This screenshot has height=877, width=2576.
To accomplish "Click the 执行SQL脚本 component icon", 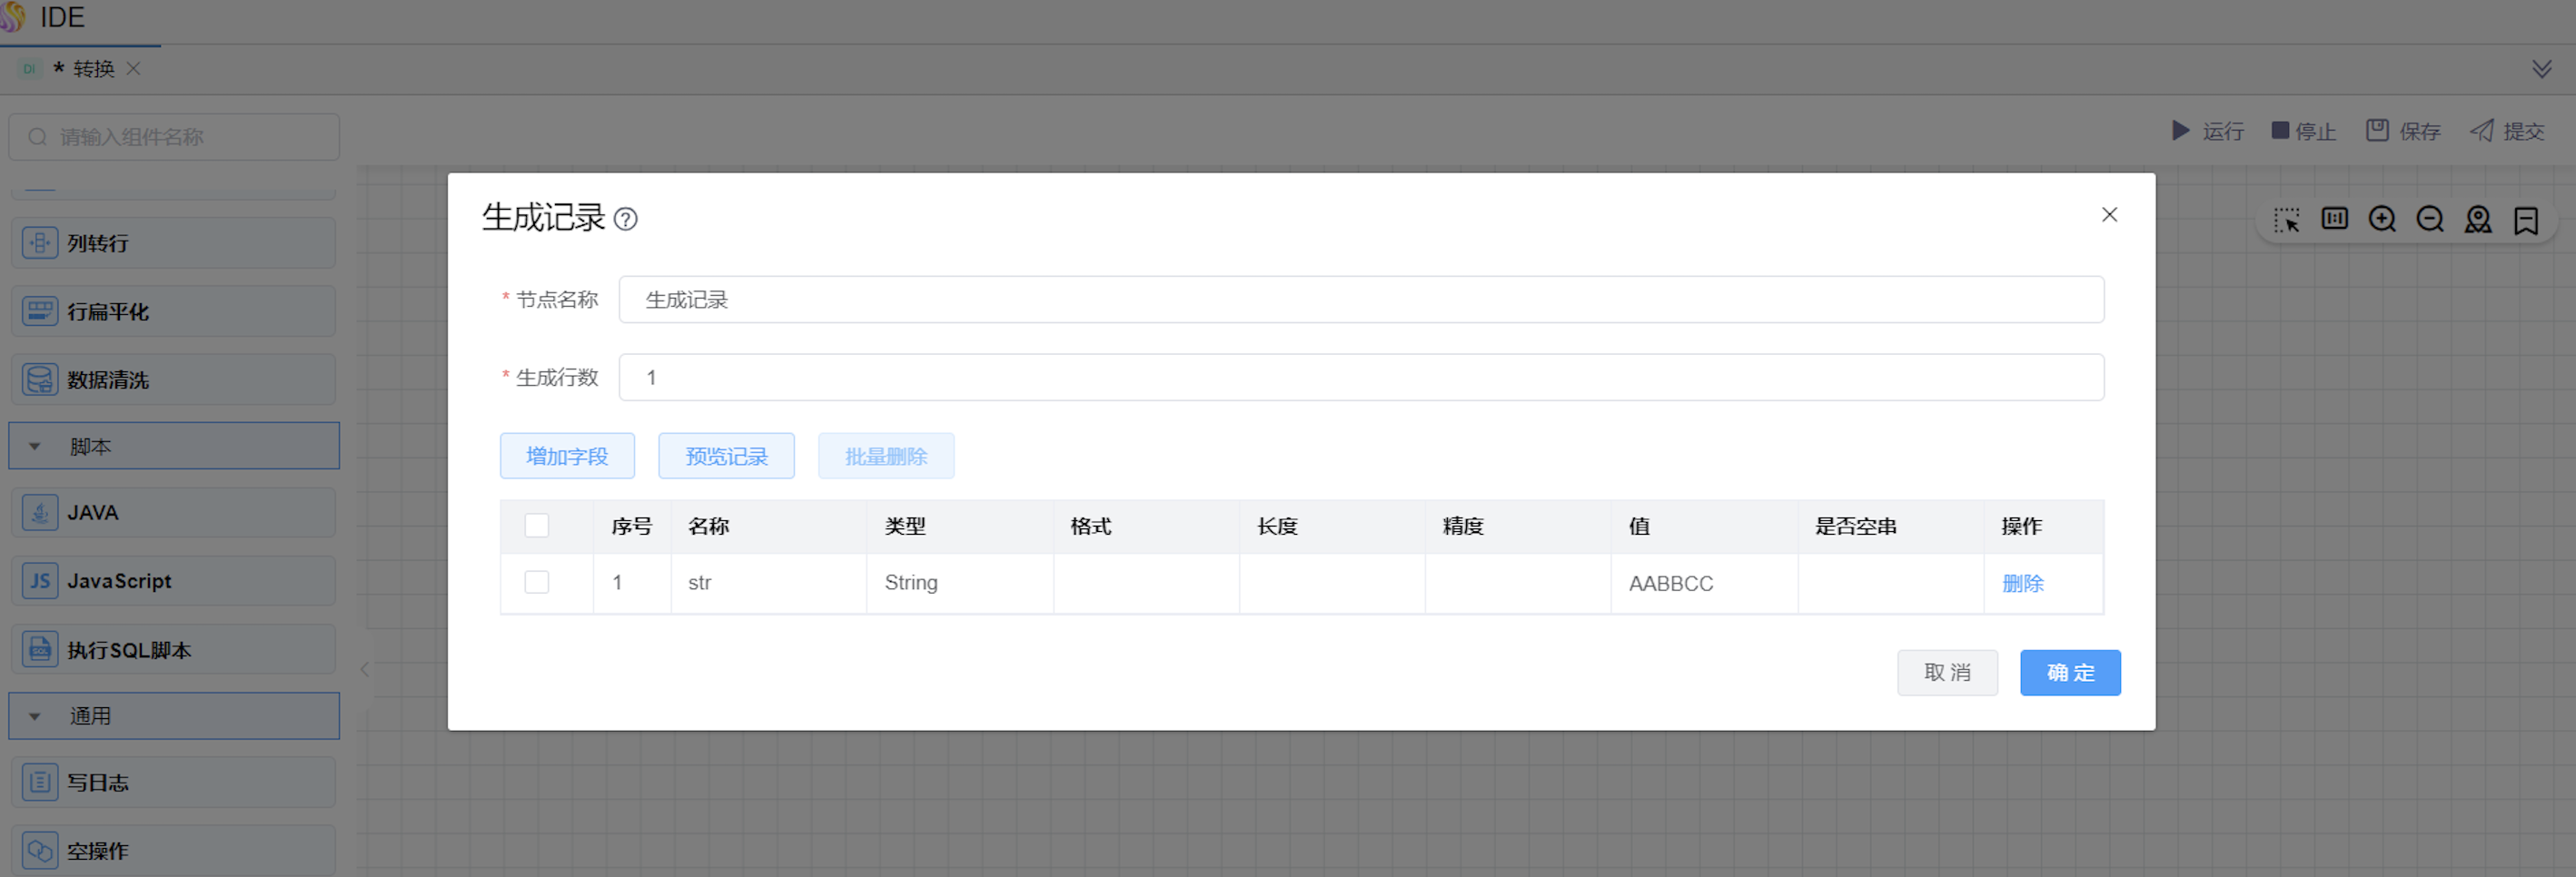I will click(40, 650).
